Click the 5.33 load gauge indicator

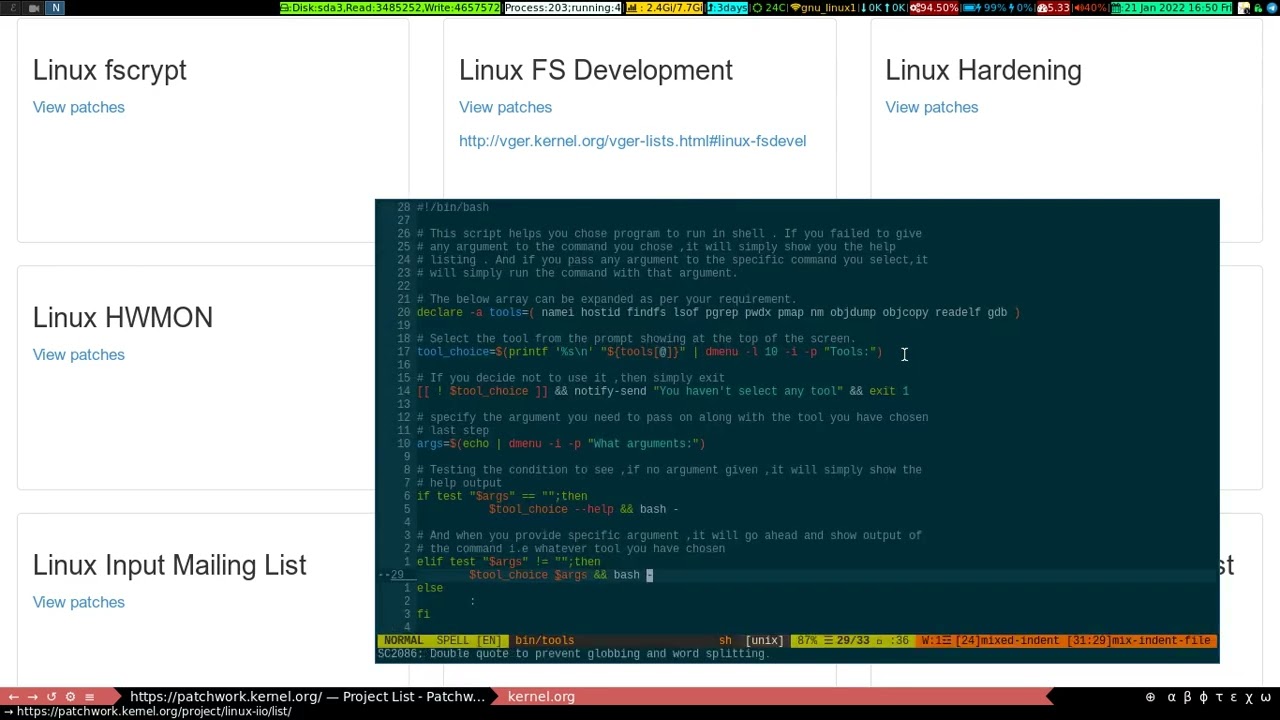1053,8
